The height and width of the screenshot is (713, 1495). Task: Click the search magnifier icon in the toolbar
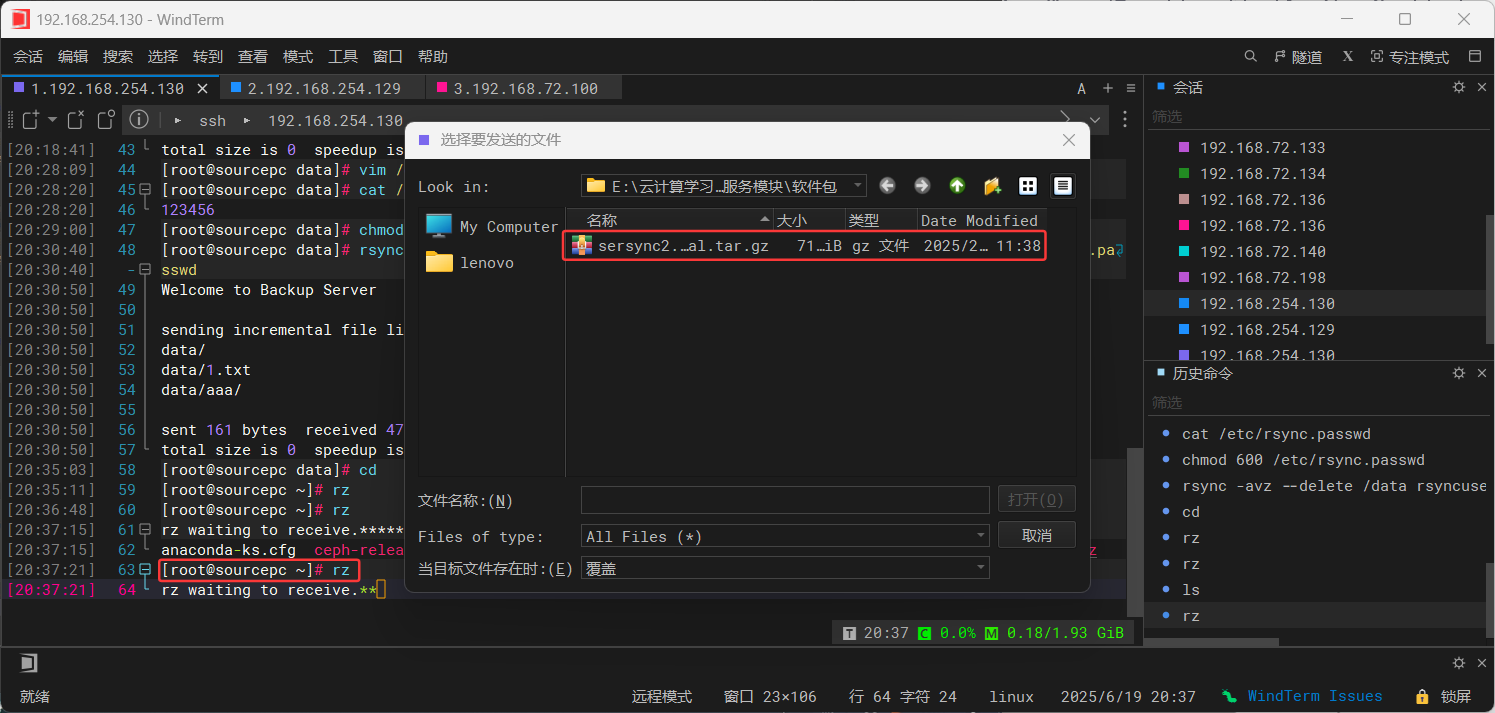[1250, 56]
